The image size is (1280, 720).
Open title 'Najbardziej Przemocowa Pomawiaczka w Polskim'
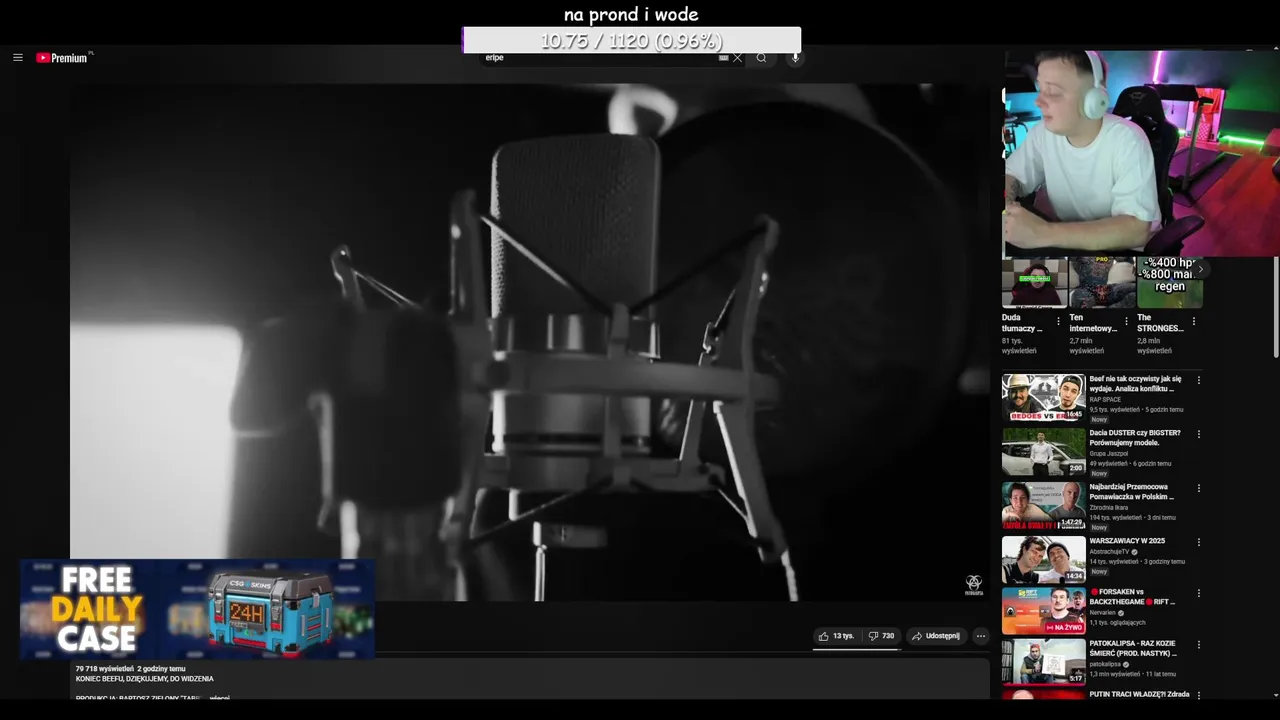(x=1132, y=492)
